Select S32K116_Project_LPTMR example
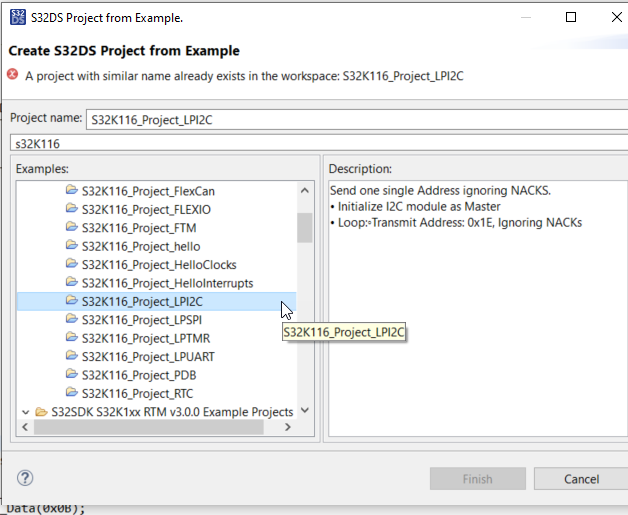This screenshot has width=628, height=515. (x=146, y=338)
